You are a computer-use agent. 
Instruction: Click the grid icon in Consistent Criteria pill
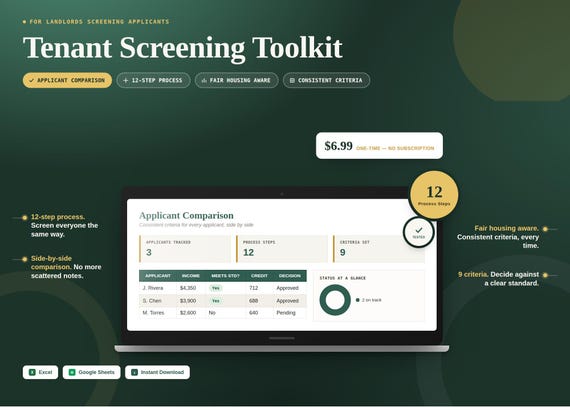292,80
